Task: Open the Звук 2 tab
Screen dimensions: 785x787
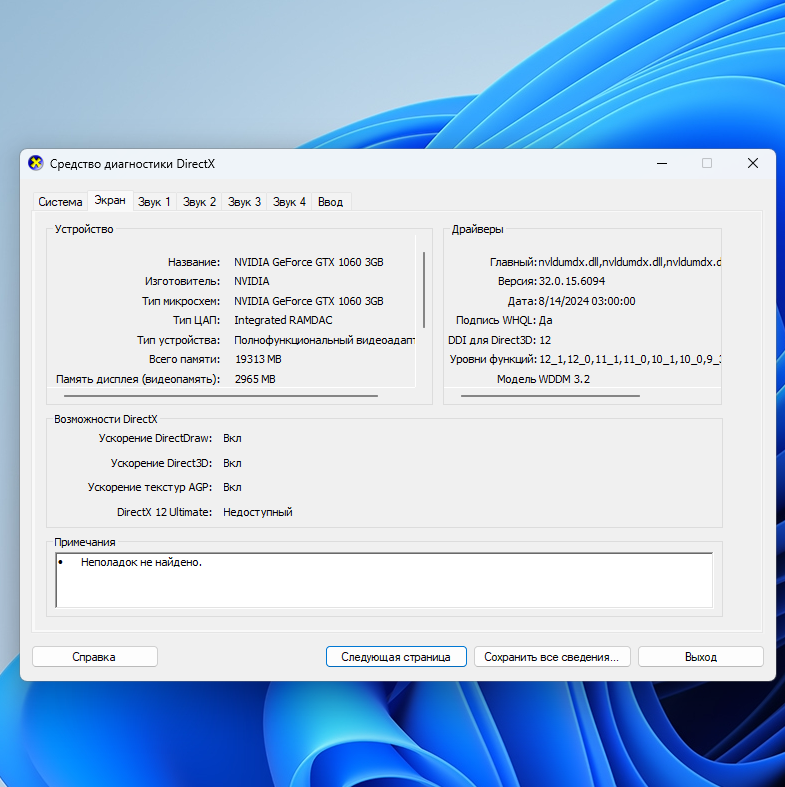Action: (x=199, y=202)
